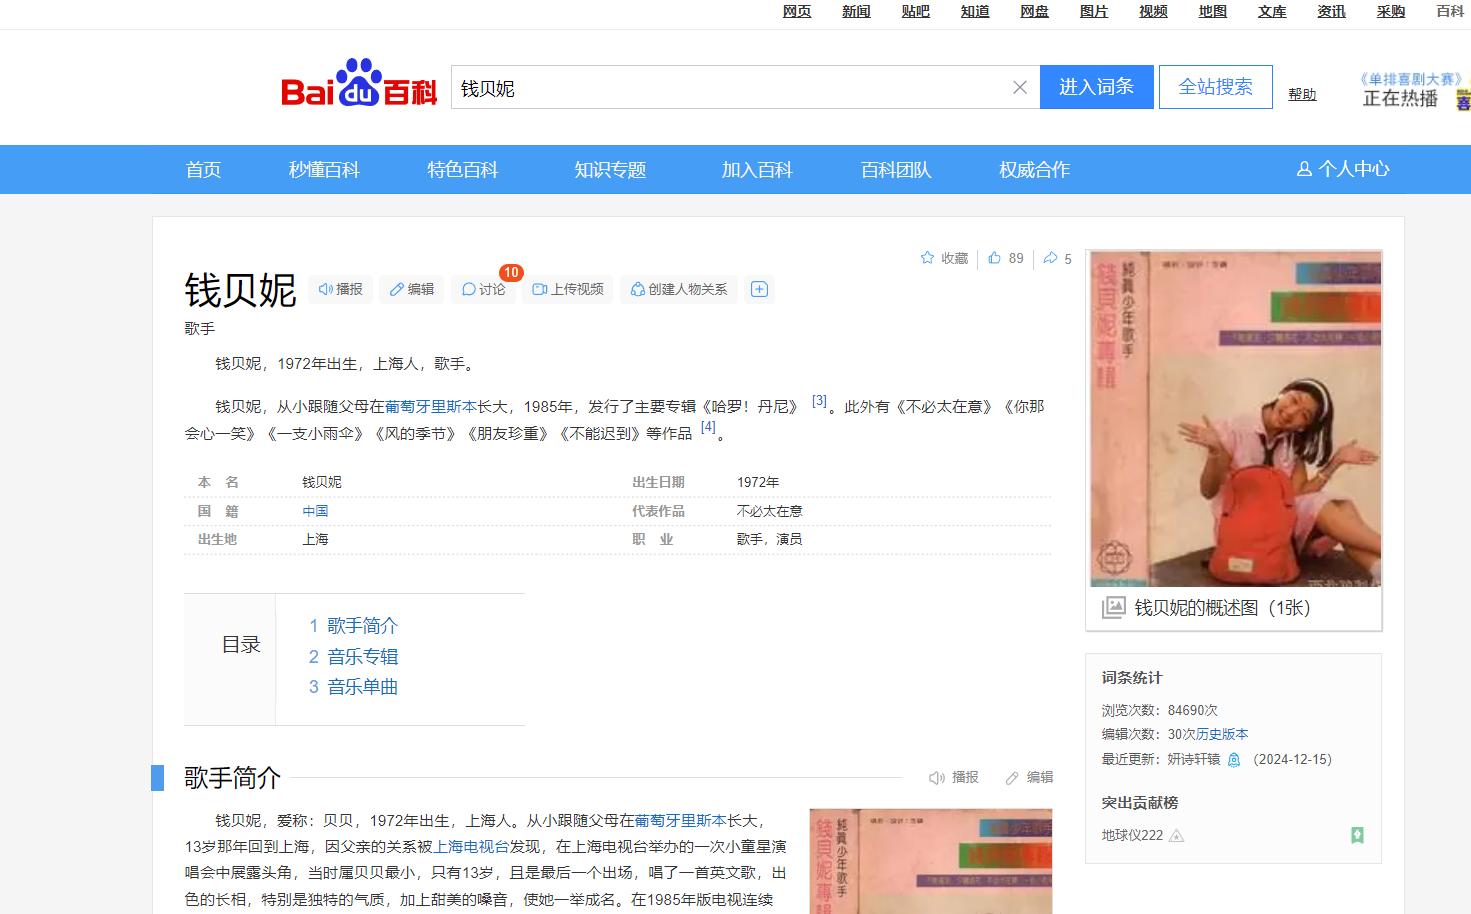Share the entry via share icon 5

coord(1057,258)
